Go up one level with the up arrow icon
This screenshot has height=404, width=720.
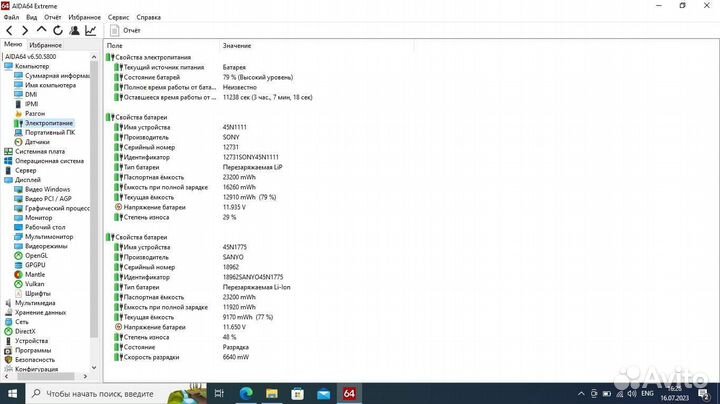pyautogui.click(x=41, y=30)
